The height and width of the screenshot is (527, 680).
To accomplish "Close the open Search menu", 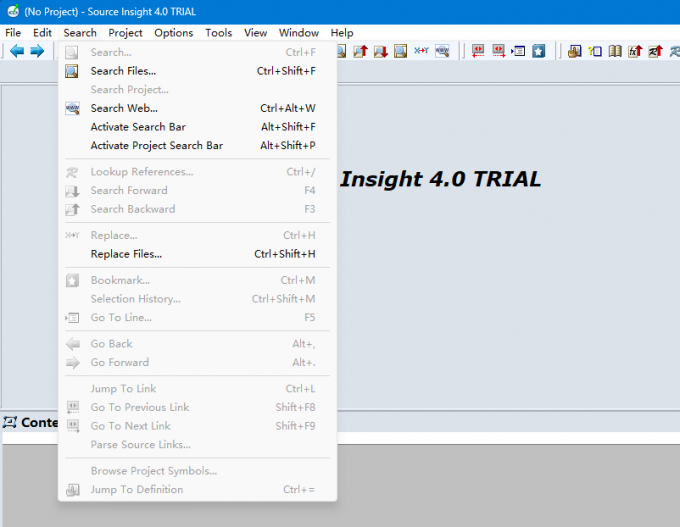I will tap(80, 33).
